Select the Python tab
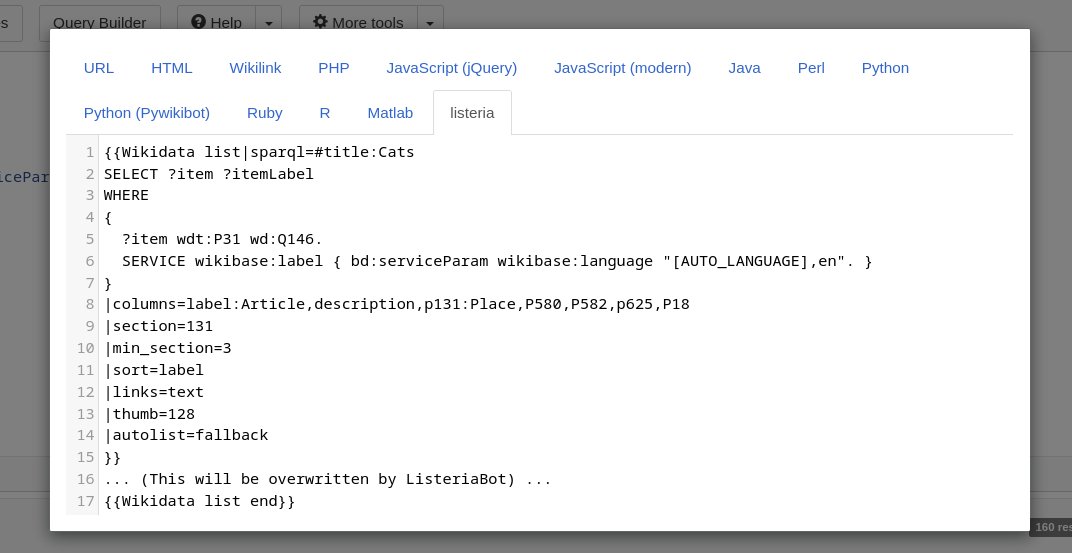This screenshot has height=553, width=1072. [x=885, y=68]
